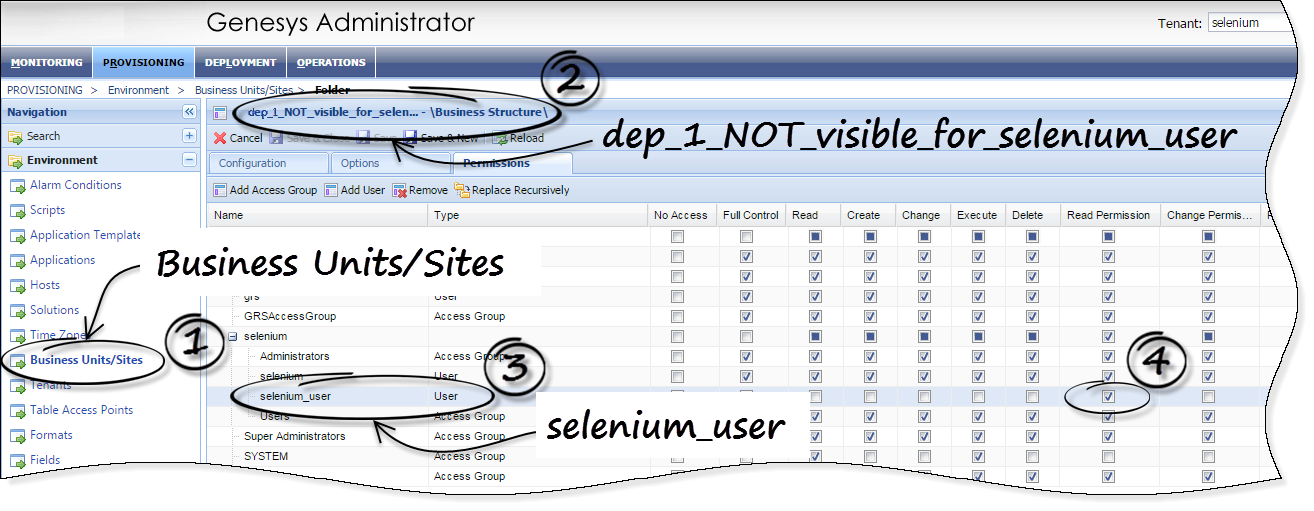The image size is (1314, 511).
Task: Click the Cancel icon in the toolbar
Action: point(221,138)
